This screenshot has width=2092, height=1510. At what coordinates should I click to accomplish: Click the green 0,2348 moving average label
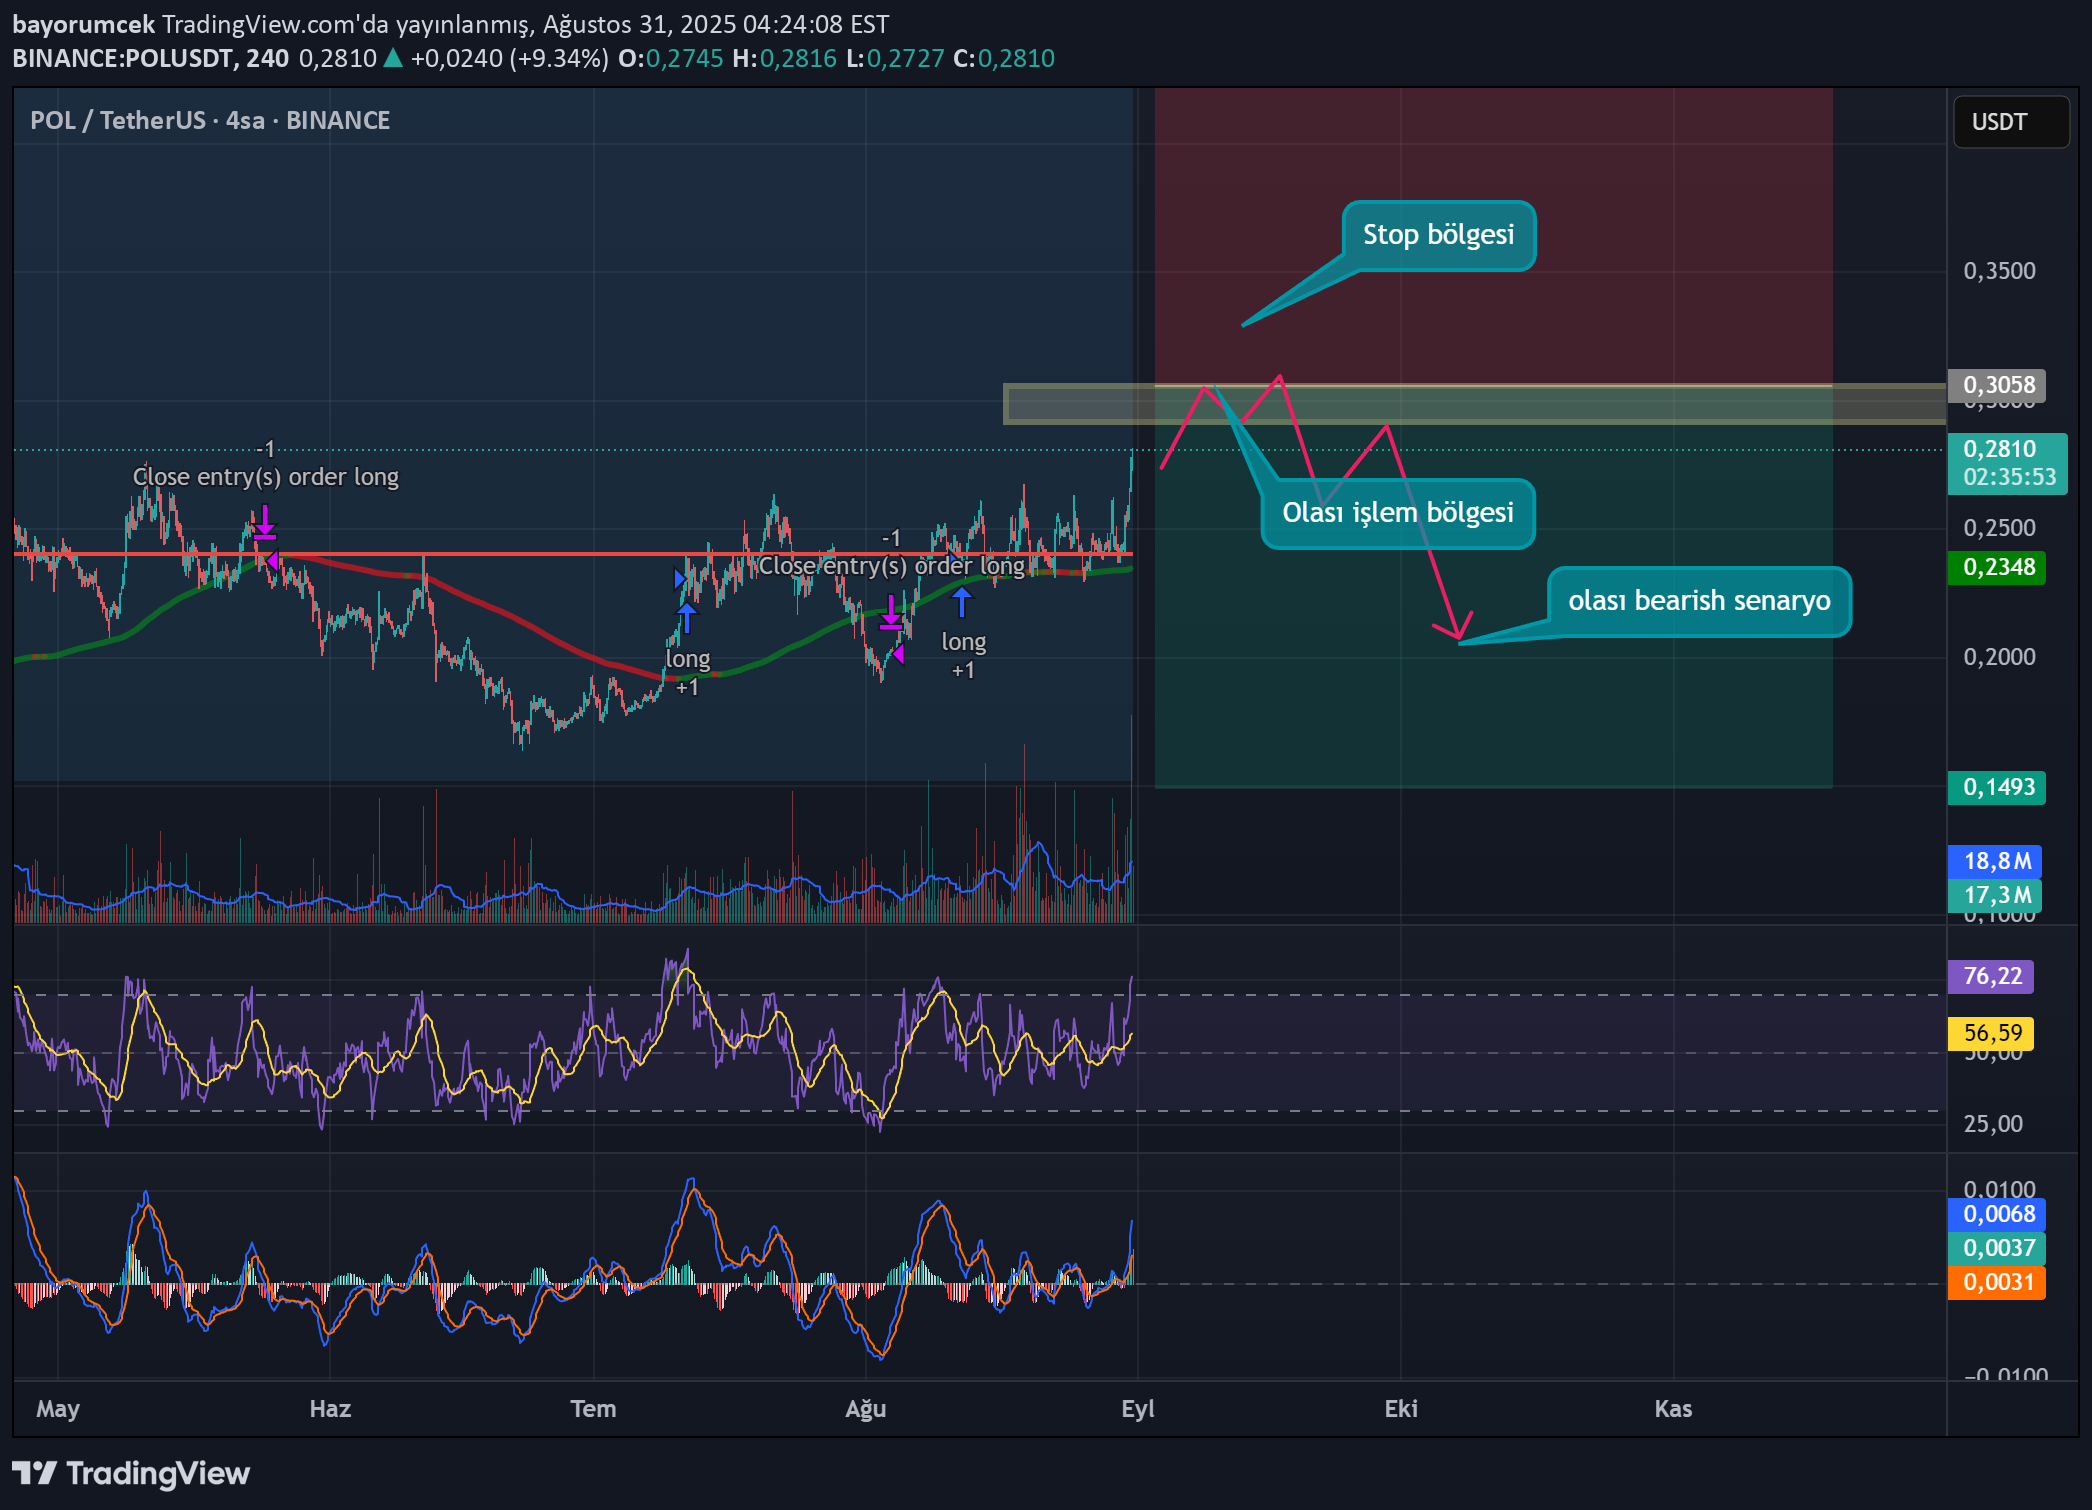tap(1997, 567)
